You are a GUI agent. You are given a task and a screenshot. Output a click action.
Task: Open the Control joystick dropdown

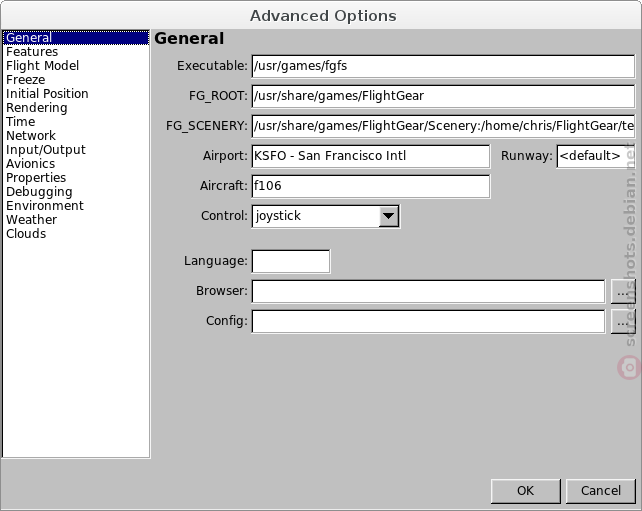click(326, 216)
